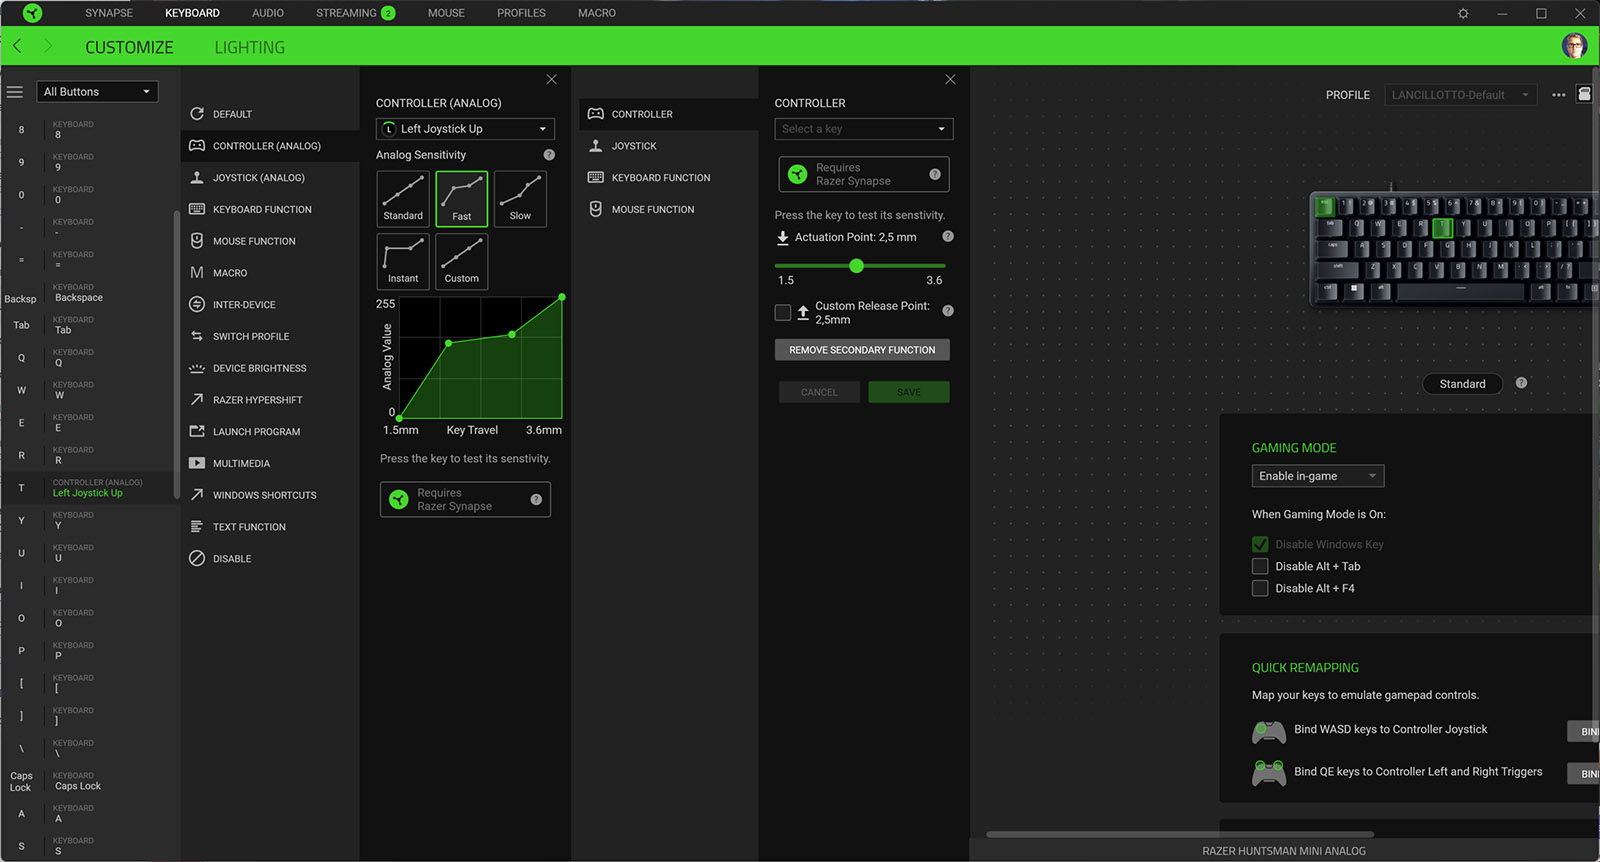Viewport: 1600px width, 862px height.
Task: Click top-right curve point on analog graph
Action: click(x=562, y=297)
